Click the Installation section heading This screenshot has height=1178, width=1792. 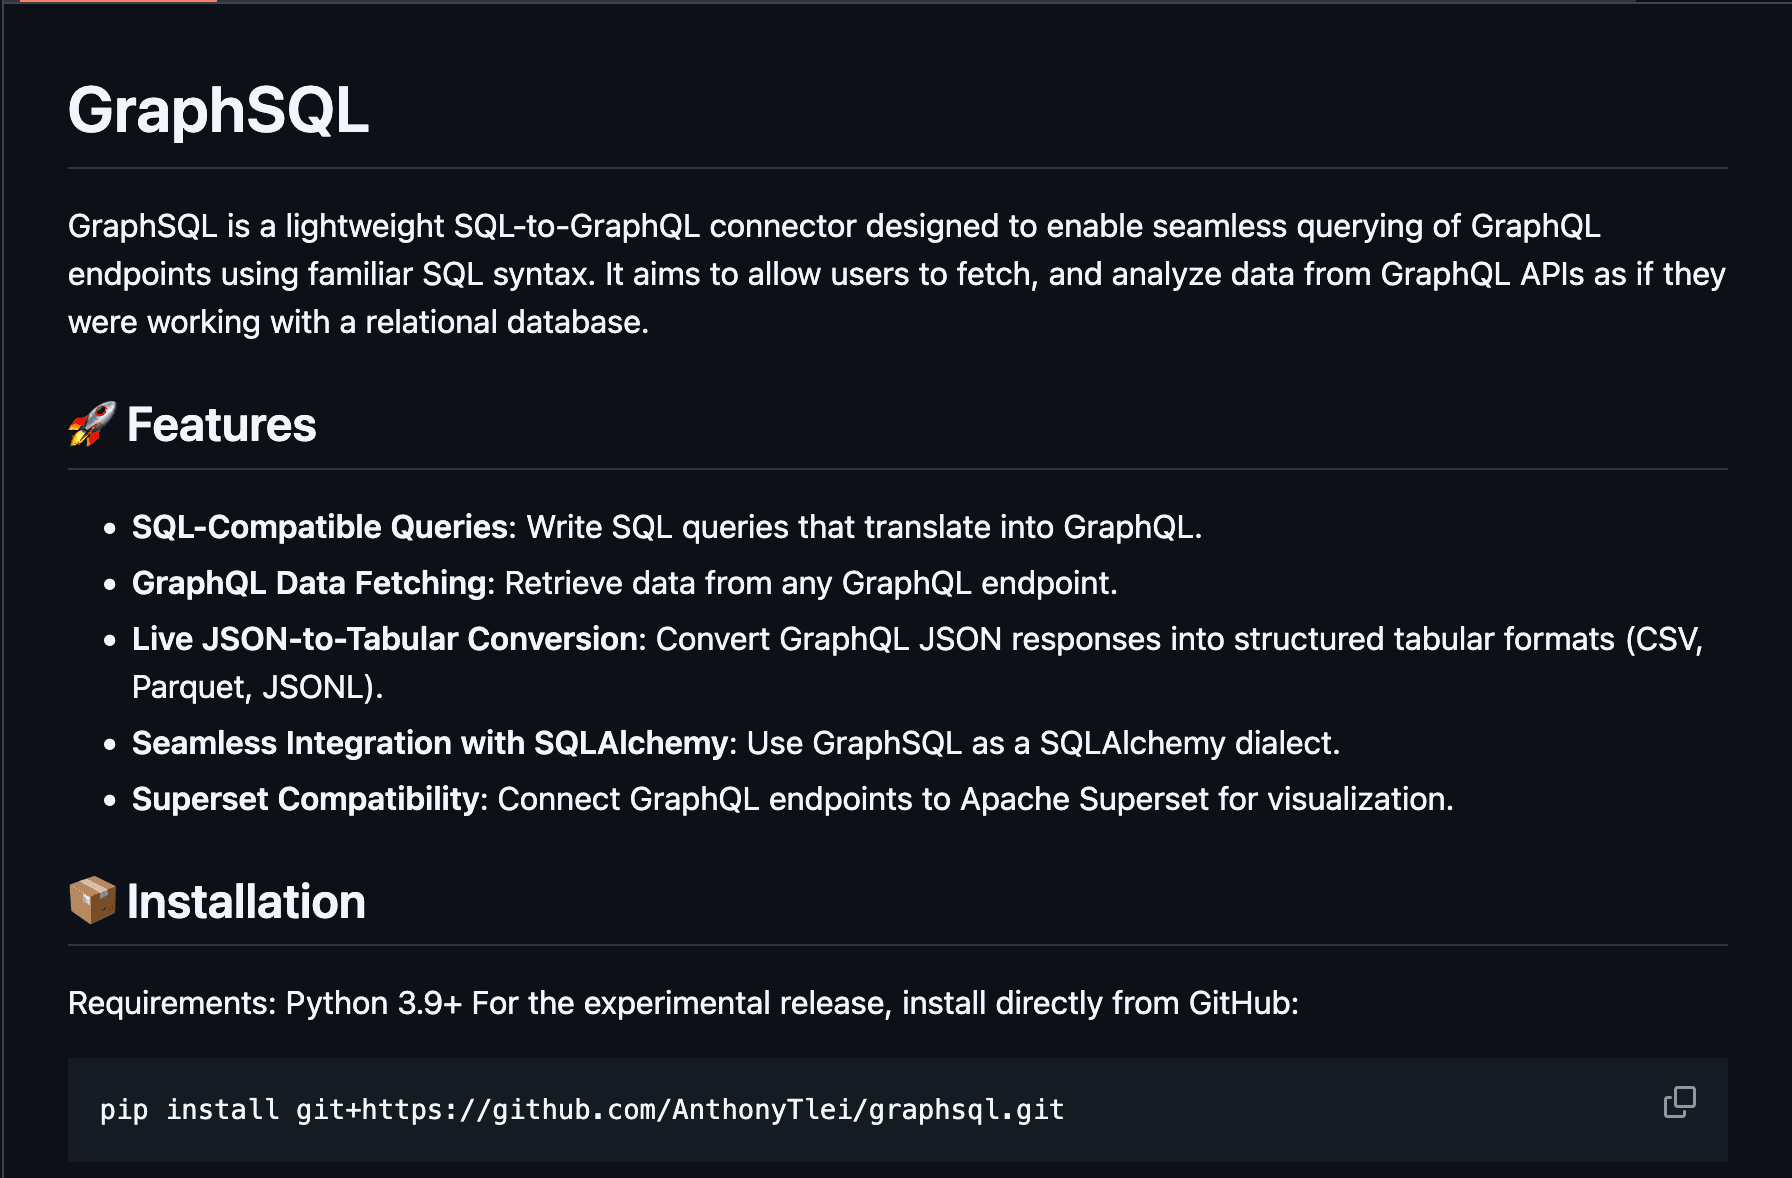pyautogui.click(x=246, y=901)
